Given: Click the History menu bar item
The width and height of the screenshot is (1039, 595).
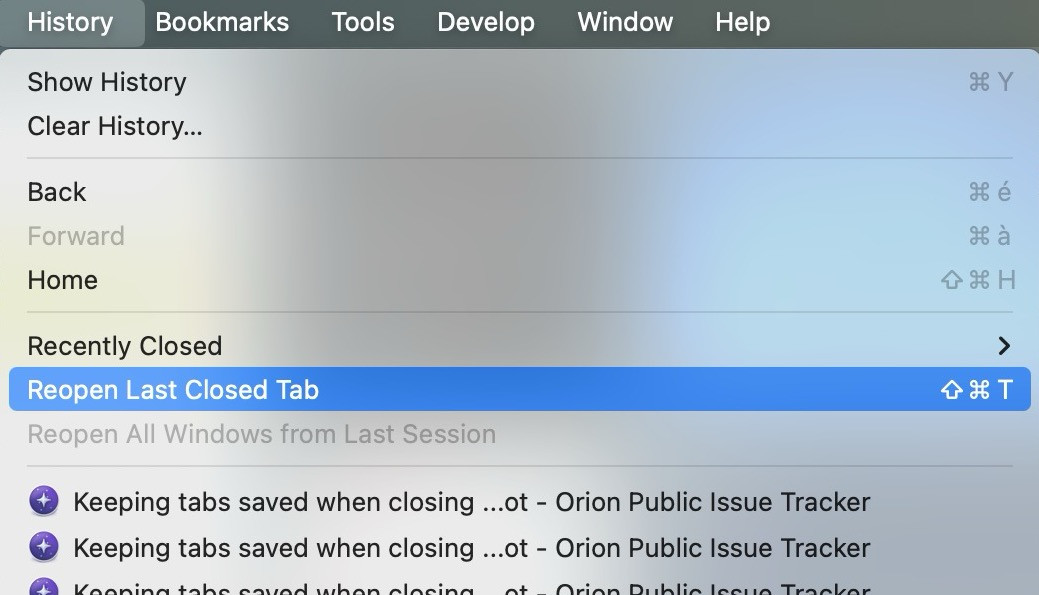Looking at the screenshot, I should pyautogui.click(x=70, y=22).
